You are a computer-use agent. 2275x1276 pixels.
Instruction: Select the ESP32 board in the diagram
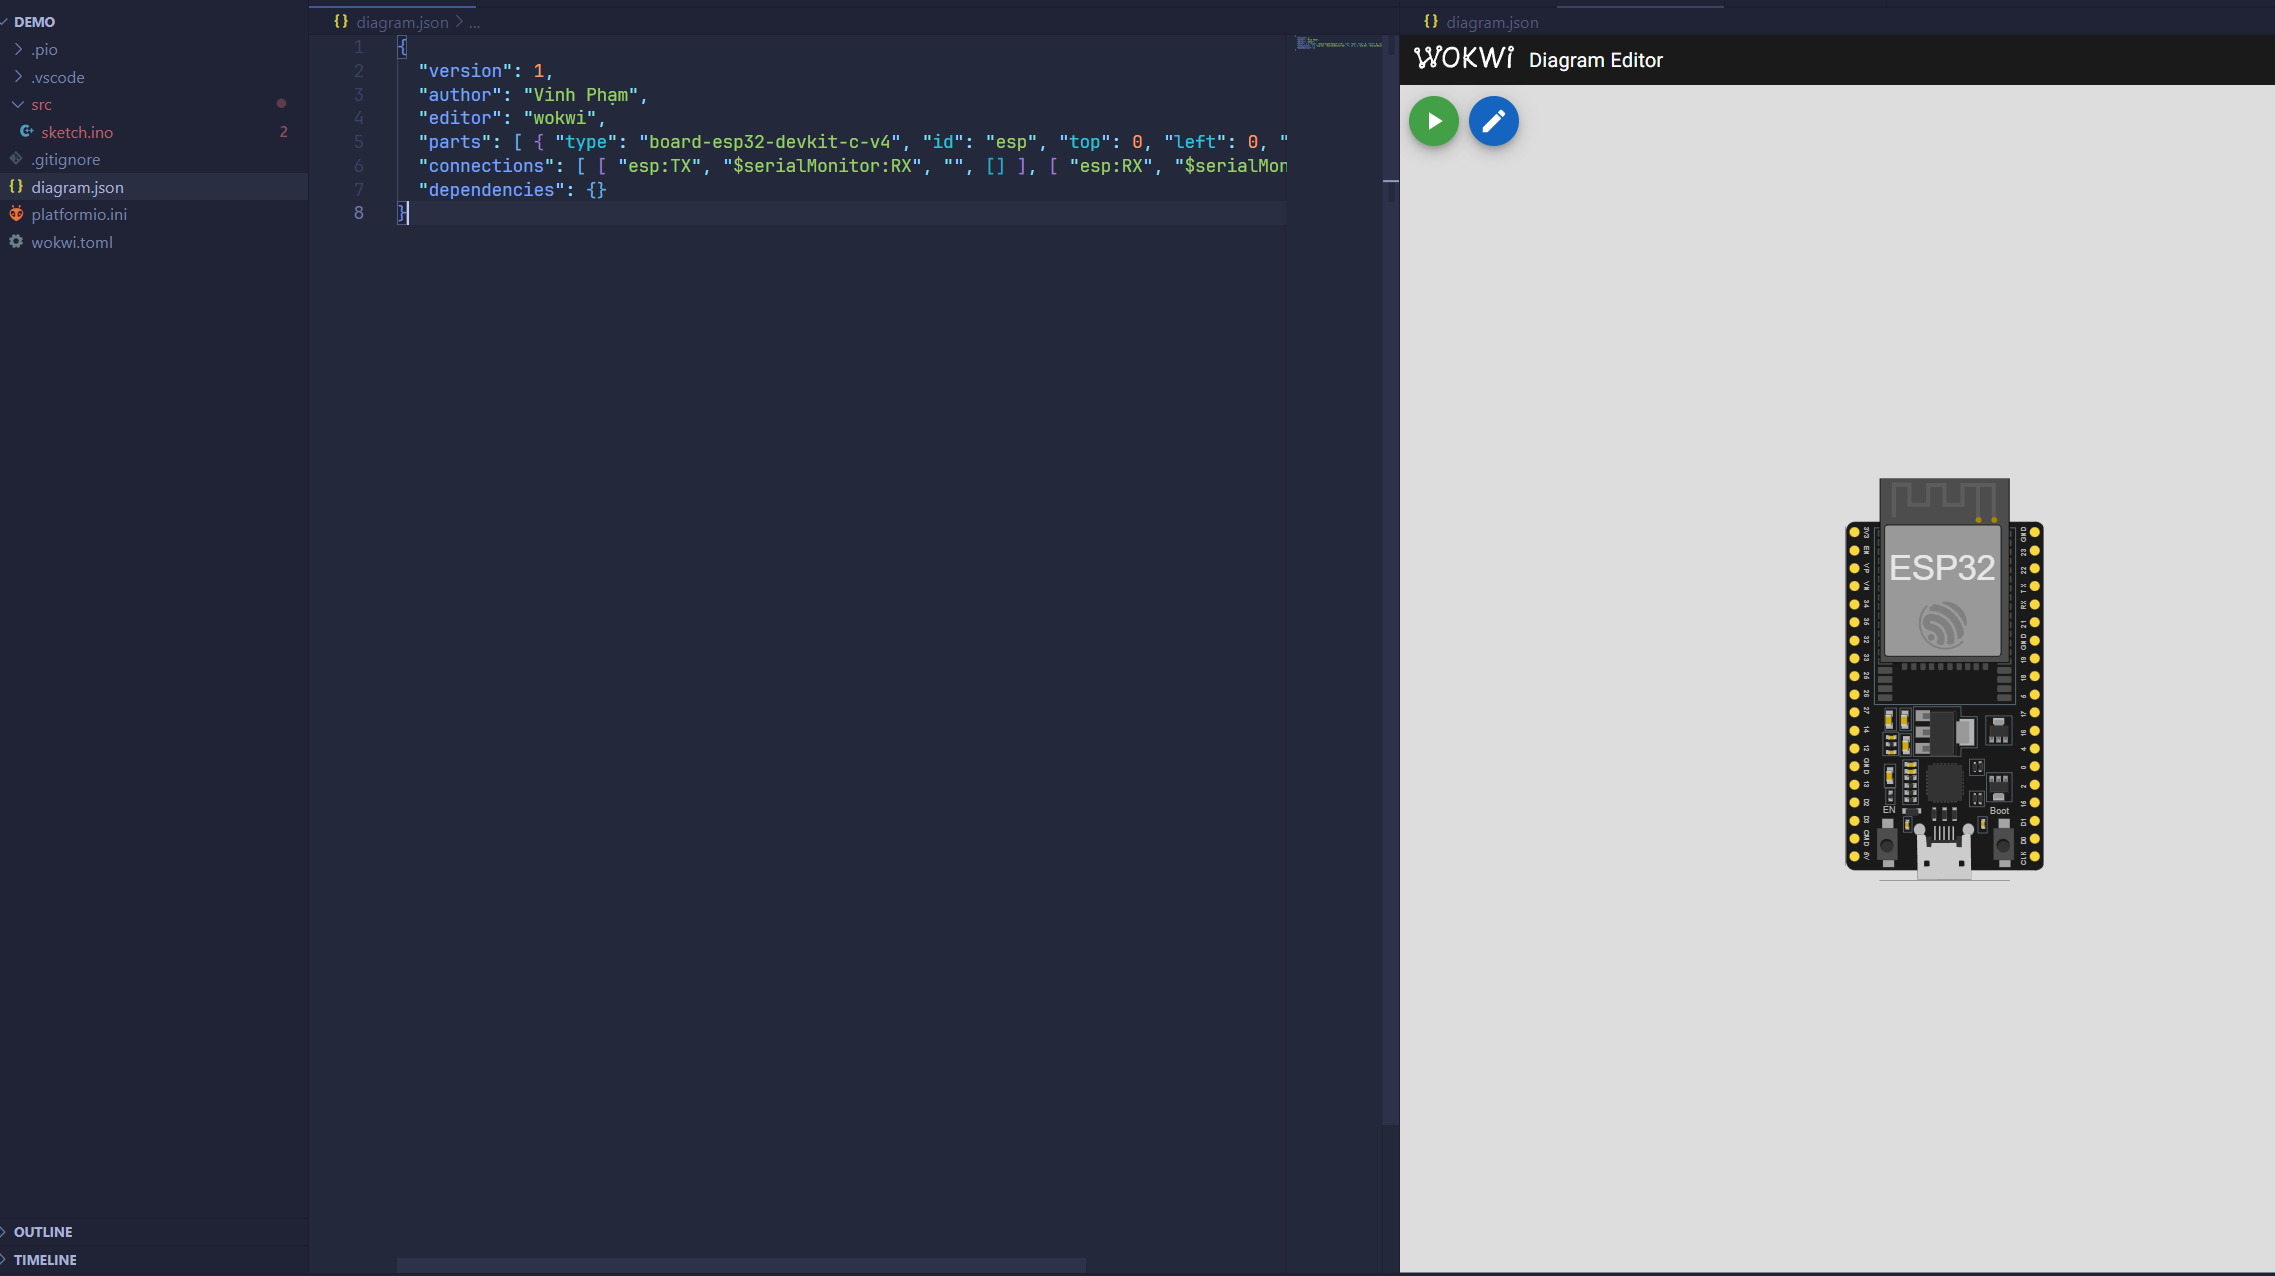[1944, 680]
